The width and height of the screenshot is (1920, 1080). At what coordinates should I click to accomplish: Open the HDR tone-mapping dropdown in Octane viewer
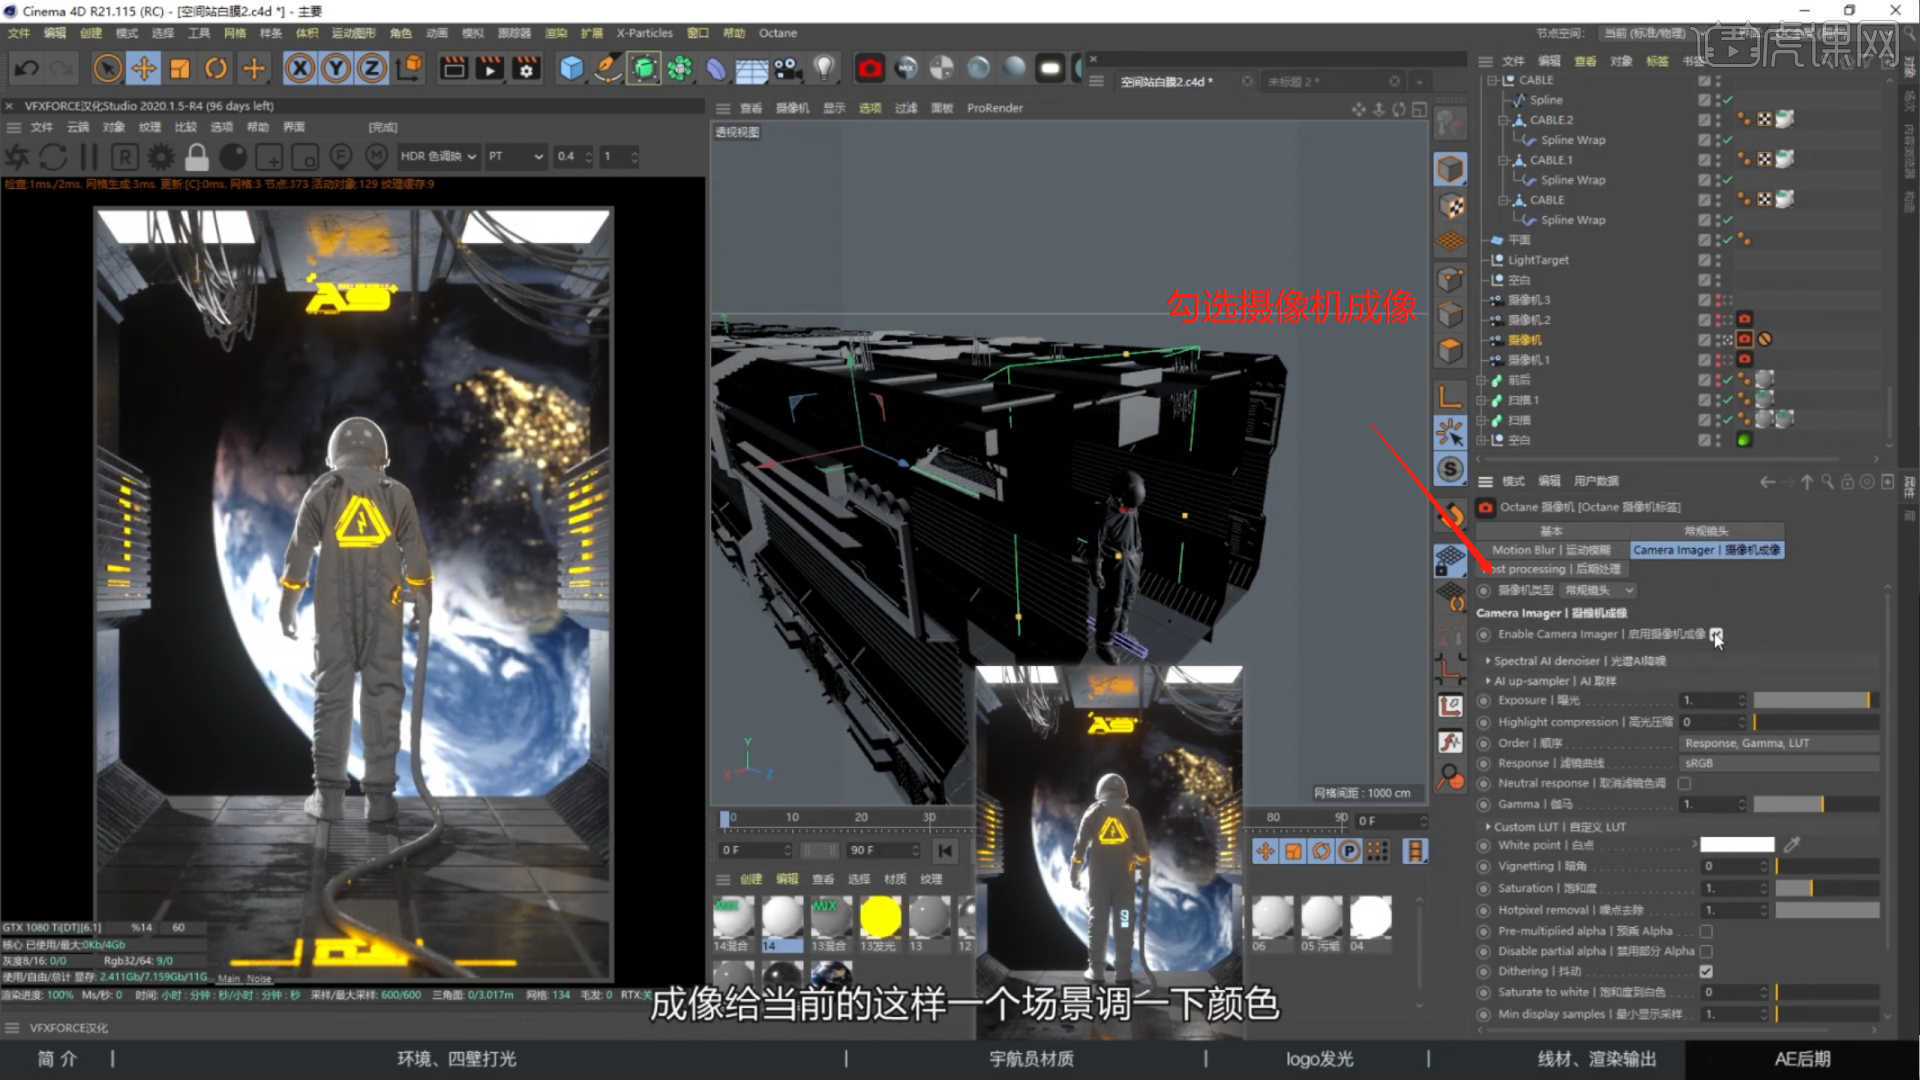pos(438,156)
